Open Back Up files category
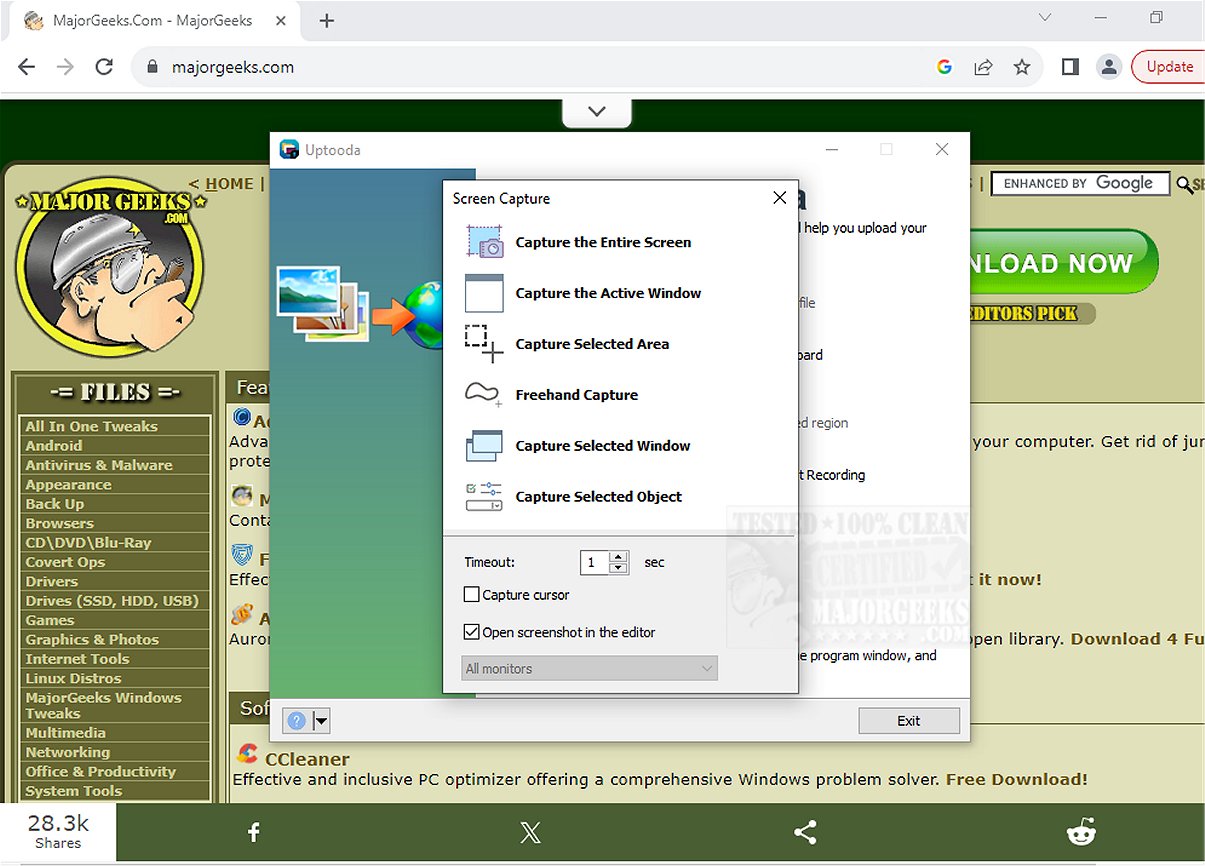This screenshot has height=866, width=1205. 54,504
